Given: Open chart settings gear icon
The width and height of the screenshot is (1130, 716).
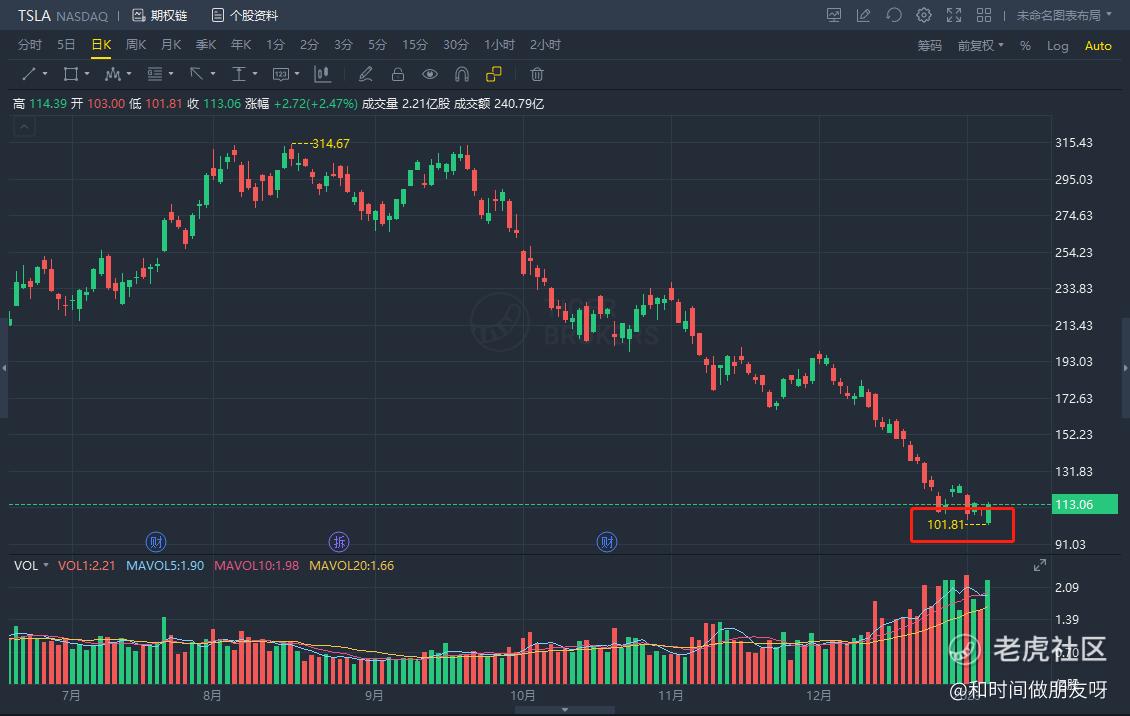Looking at the screenshot, I should pyautogui.click(x=924, y=15).
